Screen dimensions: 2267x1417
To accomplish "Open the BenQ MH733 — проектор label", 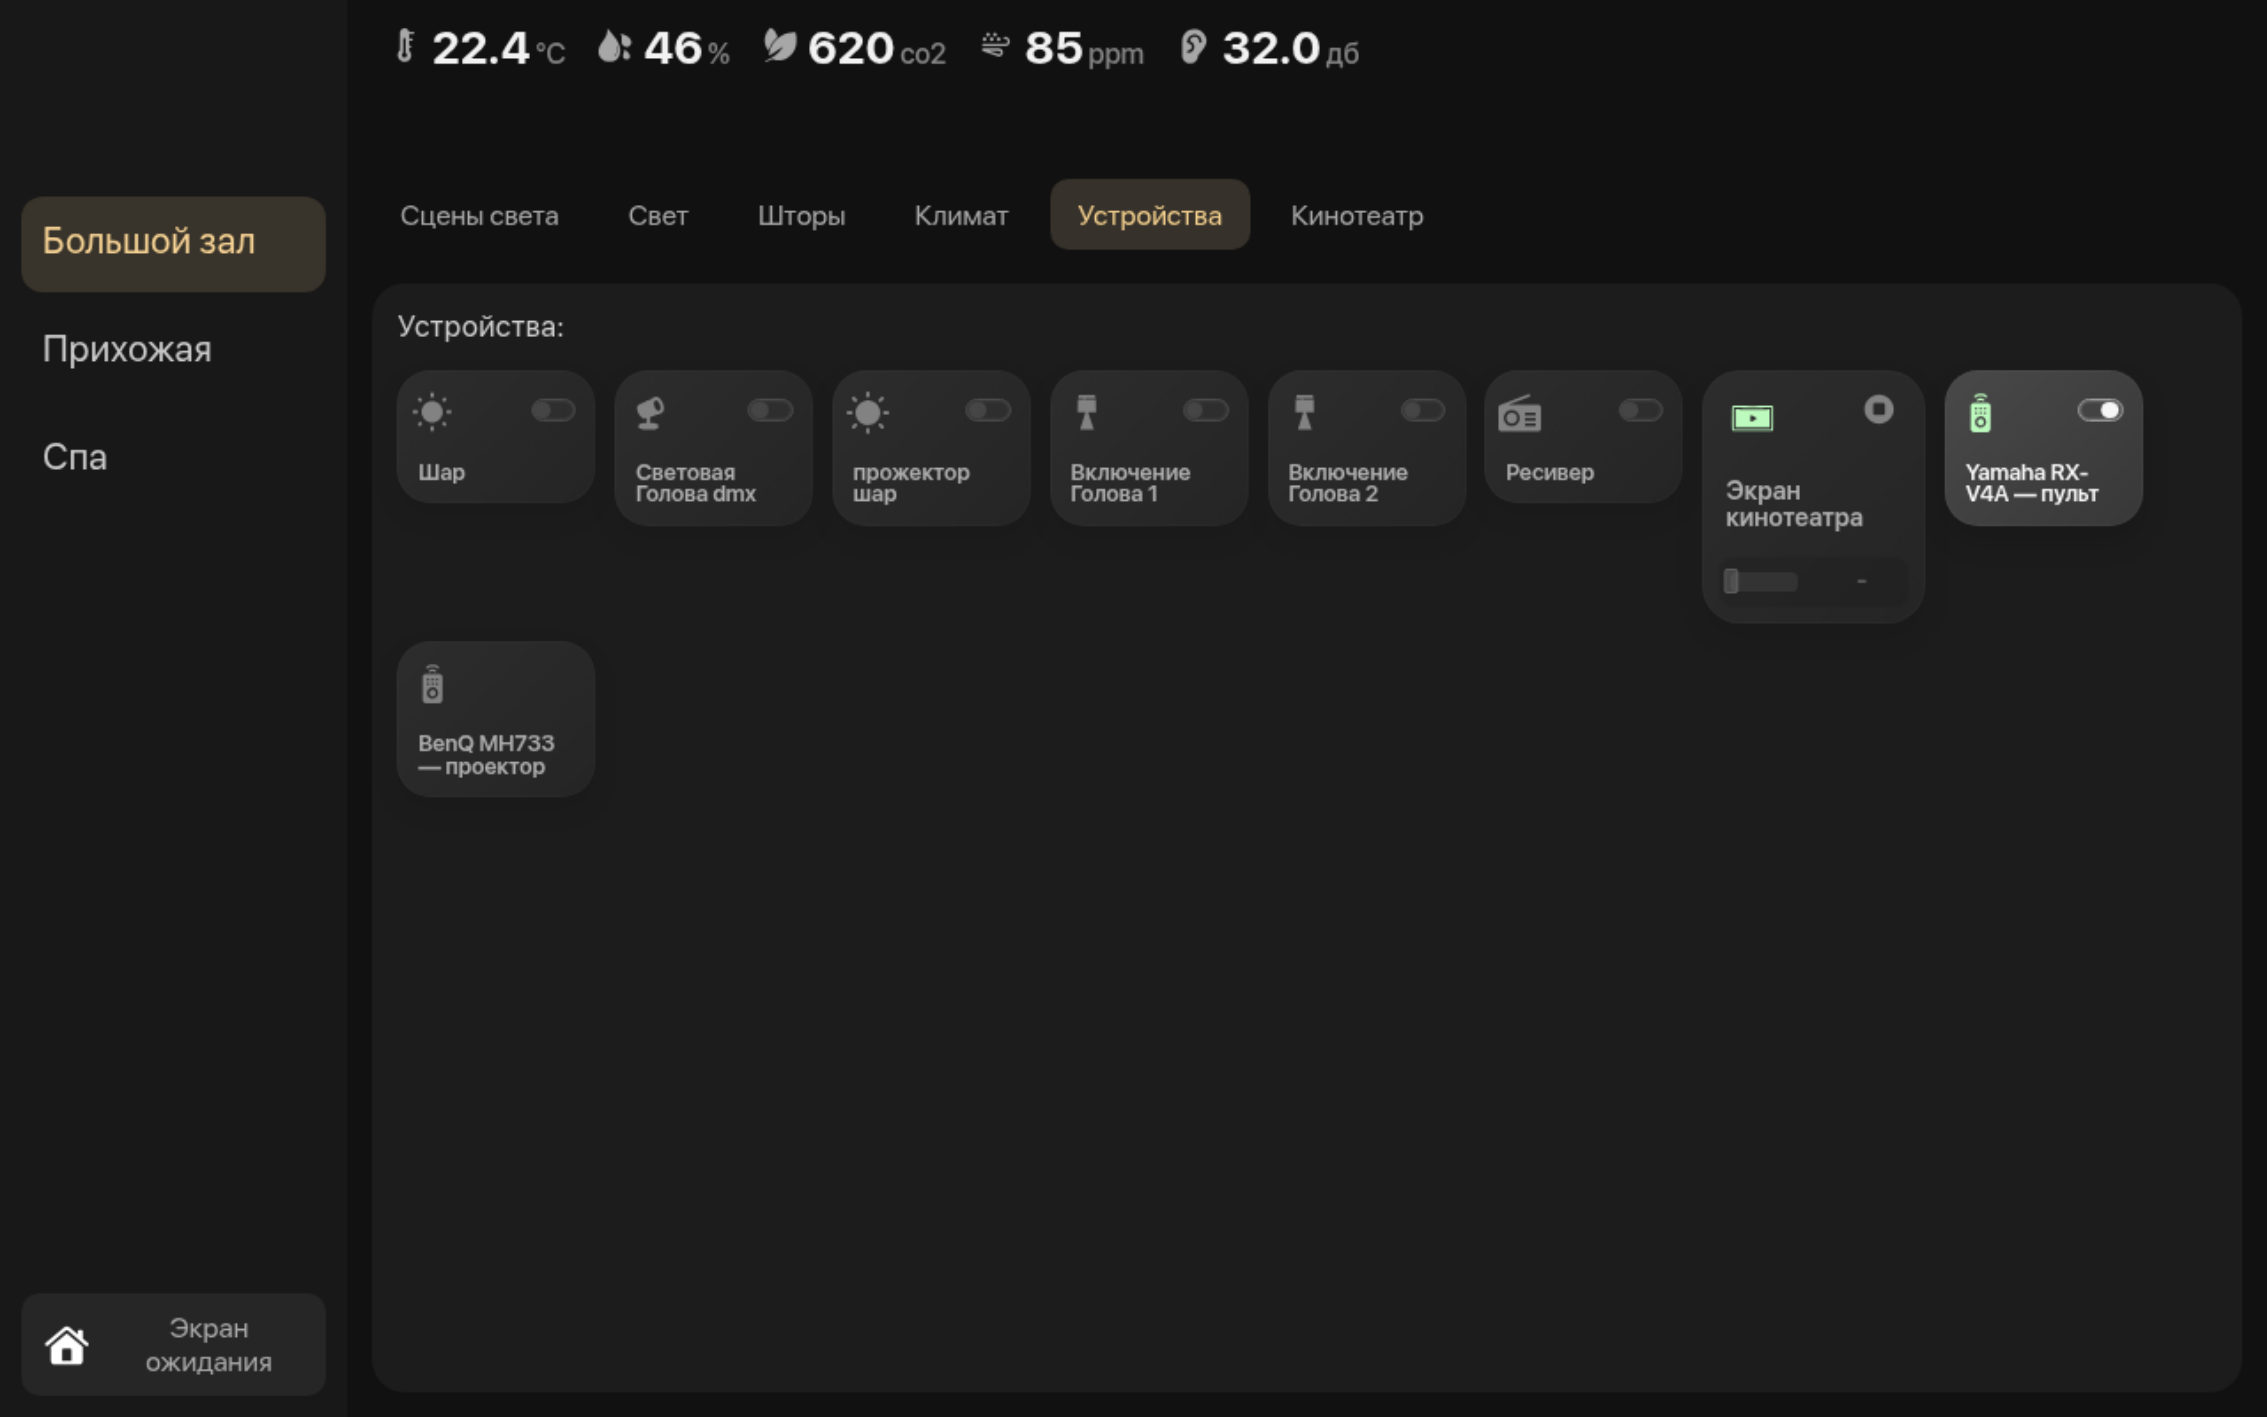I will pyautogui.click(x=486, y=755).
